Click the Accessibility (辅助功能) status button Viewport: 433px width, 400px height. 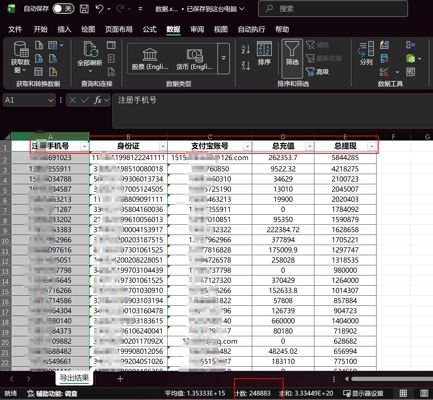[x=52, y=394]
